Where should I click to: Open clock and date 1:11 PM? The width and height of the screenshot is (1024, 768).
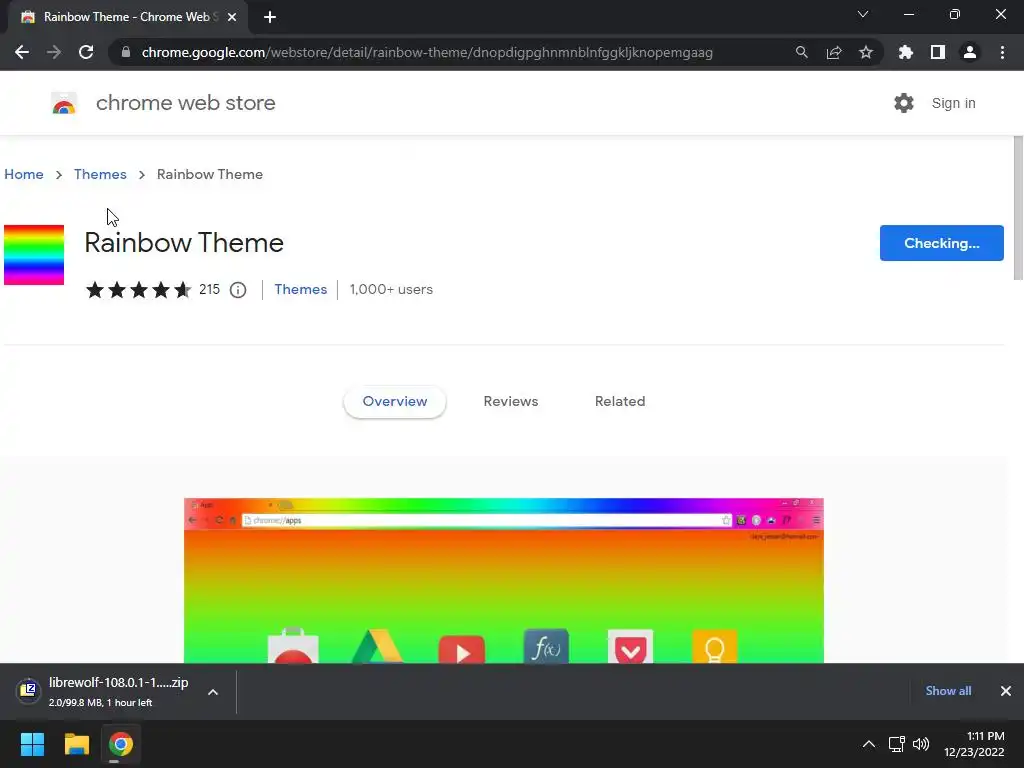974,744
